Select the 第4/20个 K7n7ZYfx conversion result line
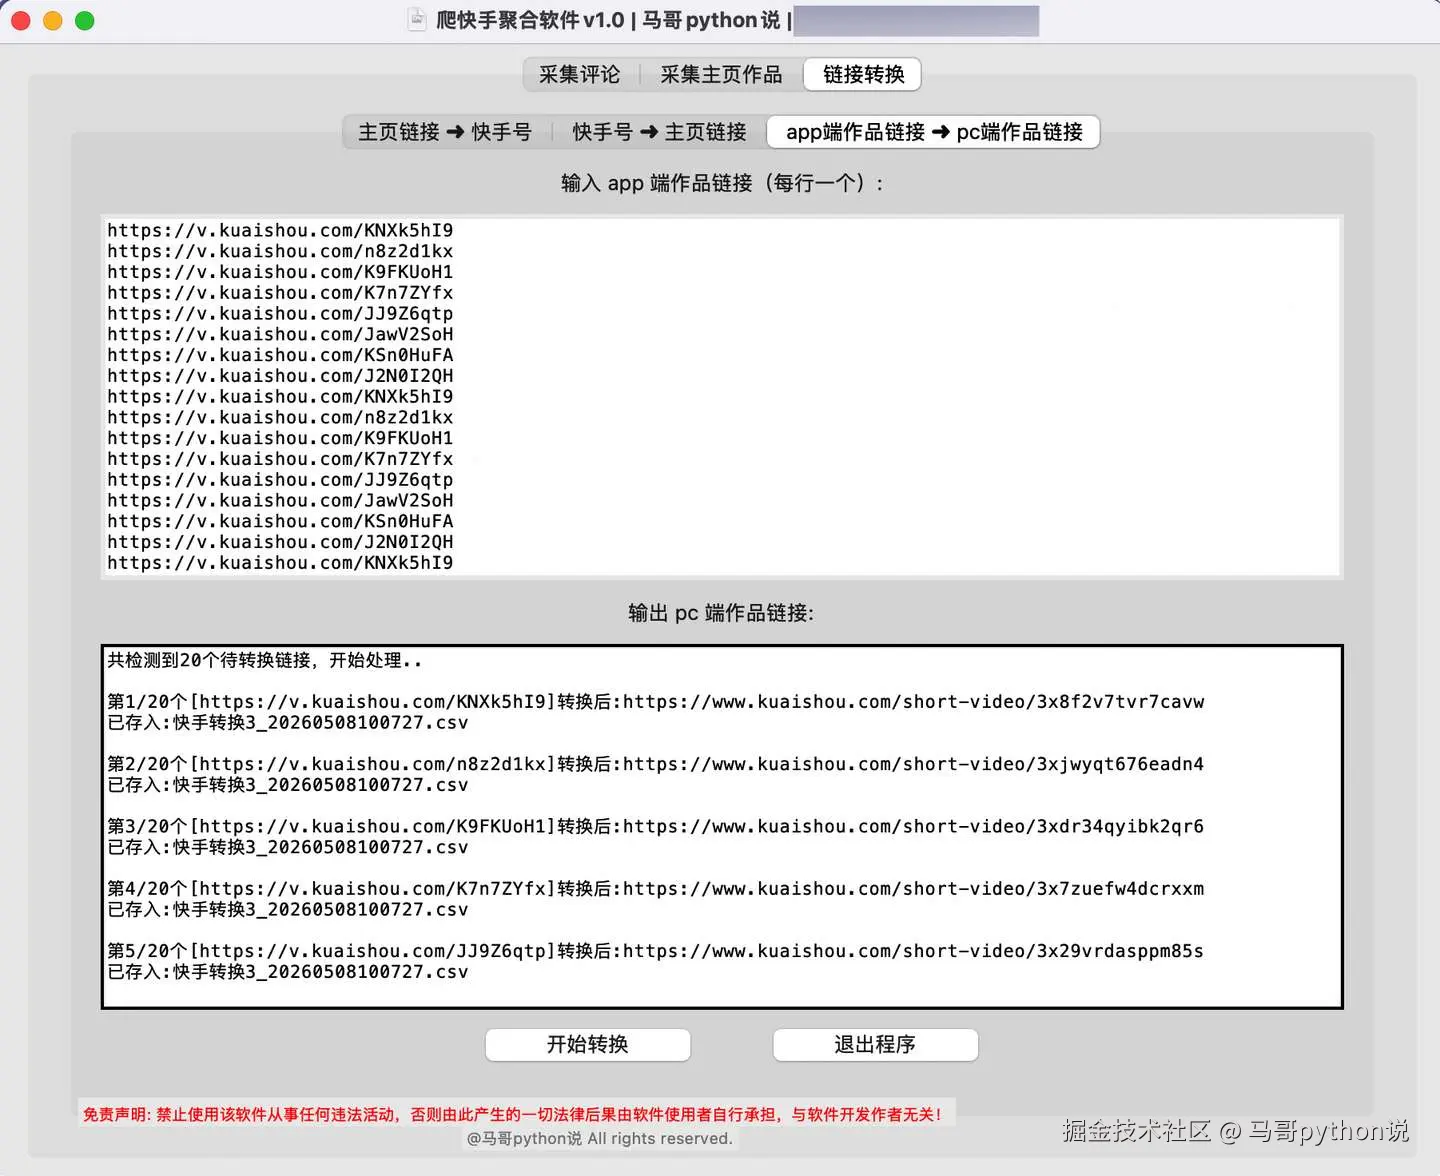 pyautogui.click(x=655, y=888)
